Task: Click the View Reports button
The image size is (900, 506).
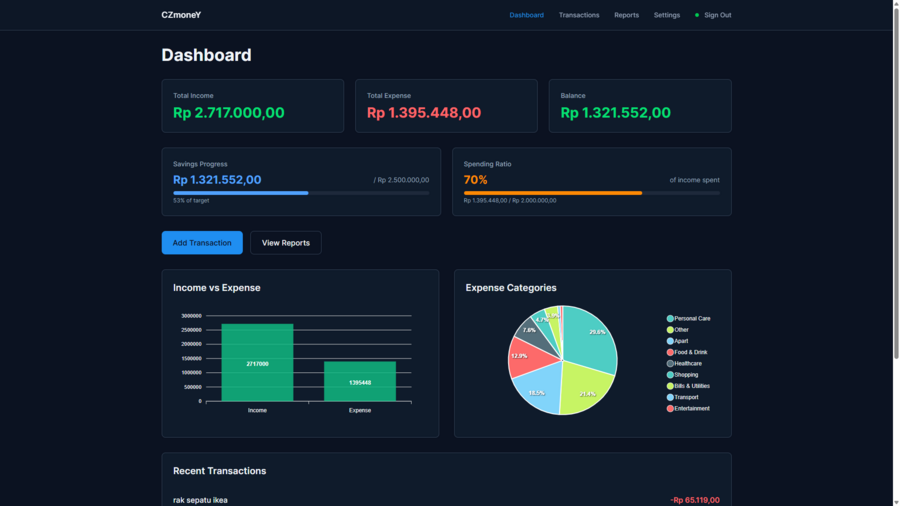Action: (286, 243)
